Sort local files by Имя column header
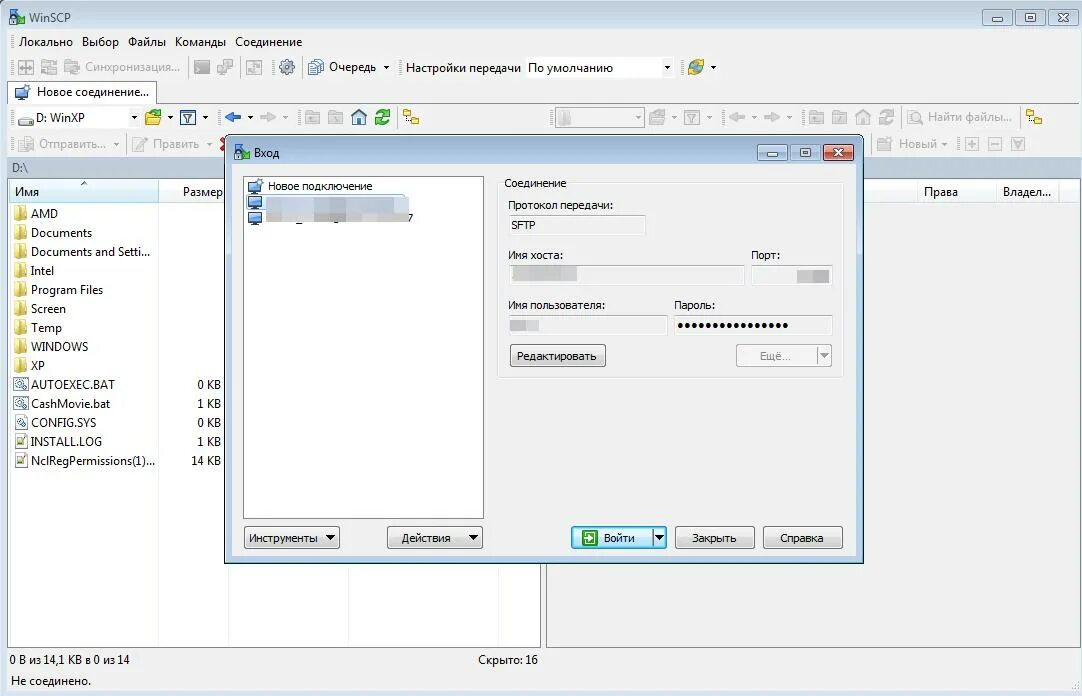The image size is (1082, 696). click(x=83, y=192)
